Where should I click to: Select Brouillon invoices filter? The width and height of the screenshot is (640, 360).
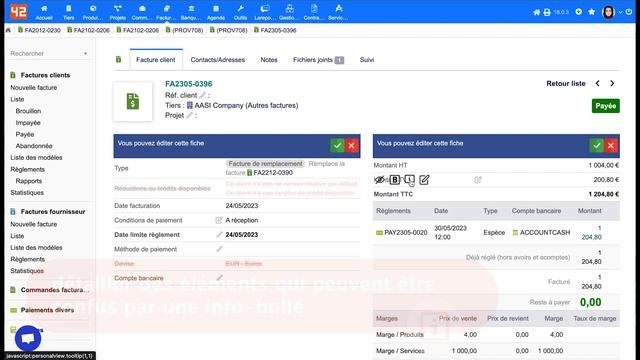click(28, 111)
